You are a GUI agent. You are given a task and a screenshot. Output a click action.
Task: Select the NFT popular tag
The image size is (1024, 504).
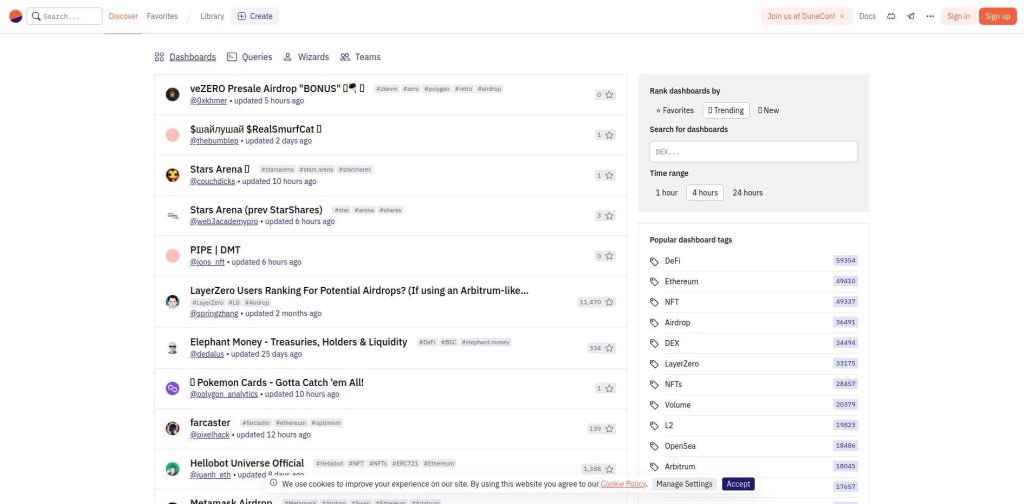[x=671, y=302]
